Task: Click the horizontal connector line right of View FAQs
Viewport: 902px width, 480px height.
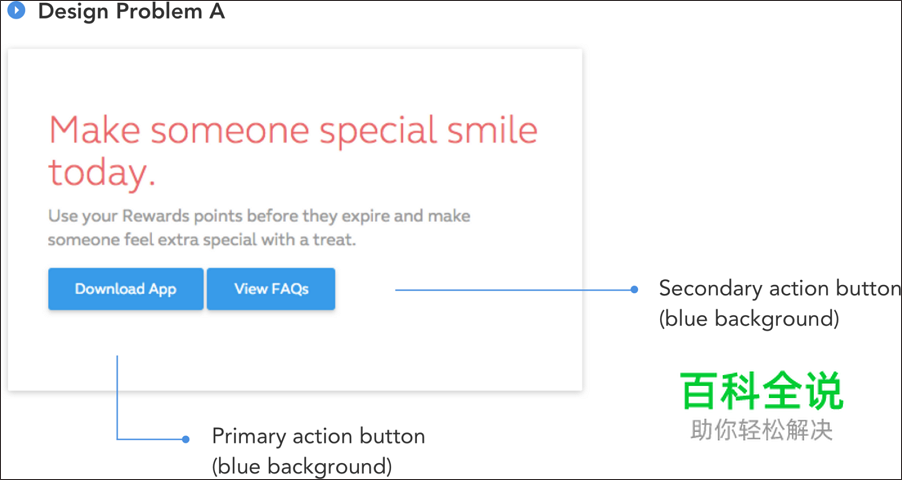Action: [x=510, y=290]
